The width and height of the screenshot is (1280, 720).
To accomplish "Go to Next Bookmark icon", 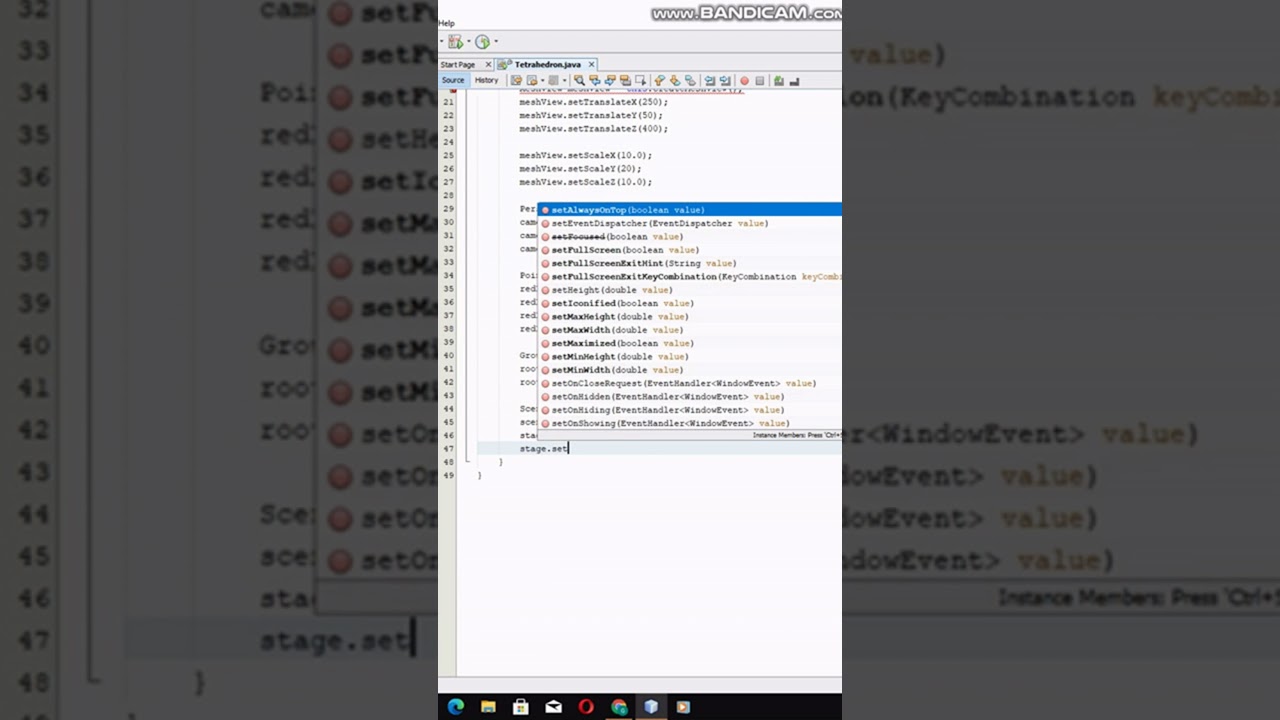I will 675,80.
